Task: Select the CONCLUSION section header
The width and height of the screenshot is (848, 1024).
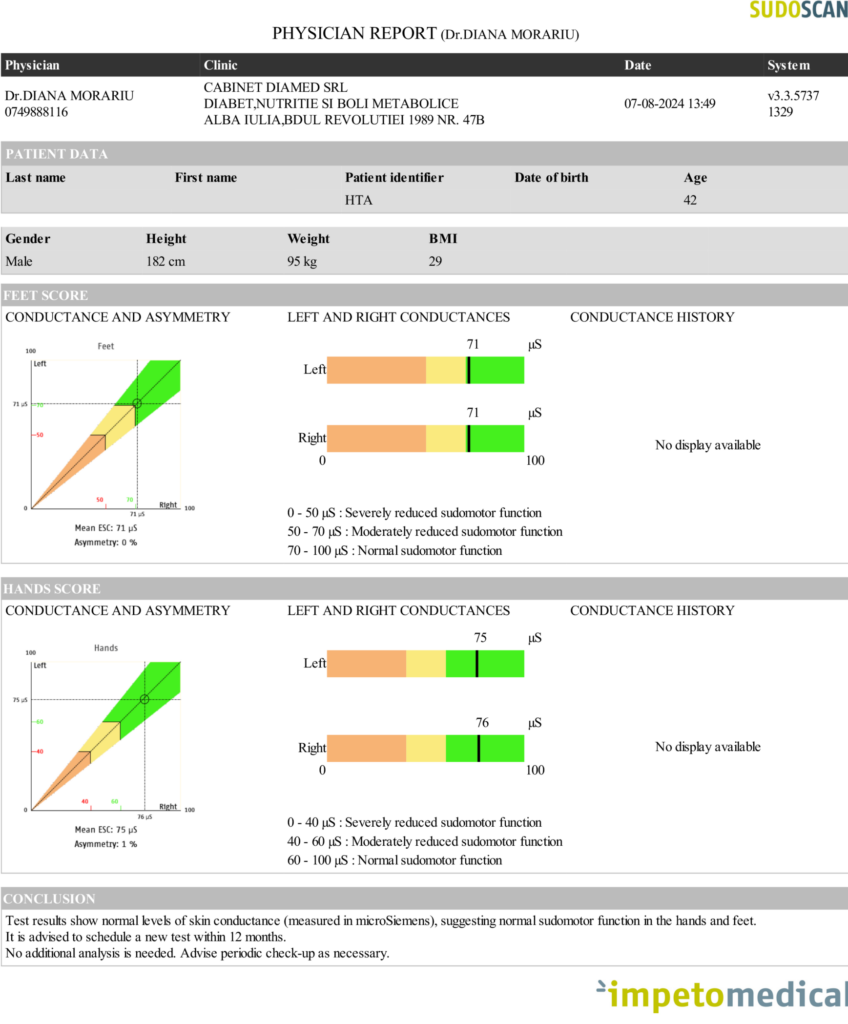Action: click(x=50, y=899)
